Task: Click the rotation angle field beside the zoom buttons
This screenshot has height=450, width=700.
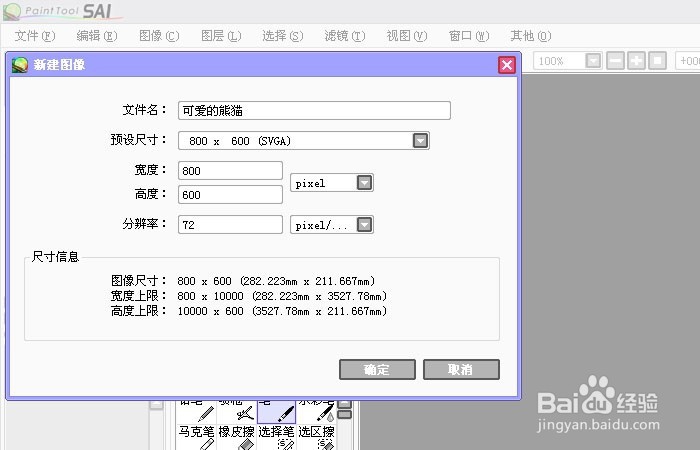Action: coord(688,61)
